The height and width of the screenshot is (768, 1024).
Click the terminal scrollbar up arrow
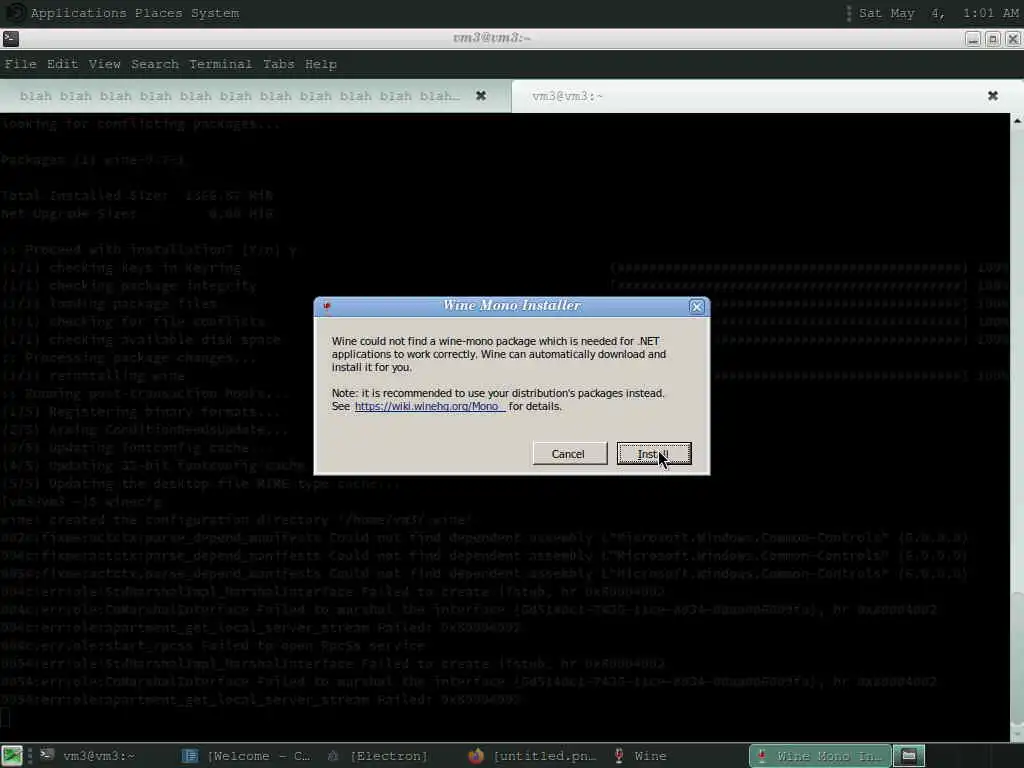point(1017,121)
